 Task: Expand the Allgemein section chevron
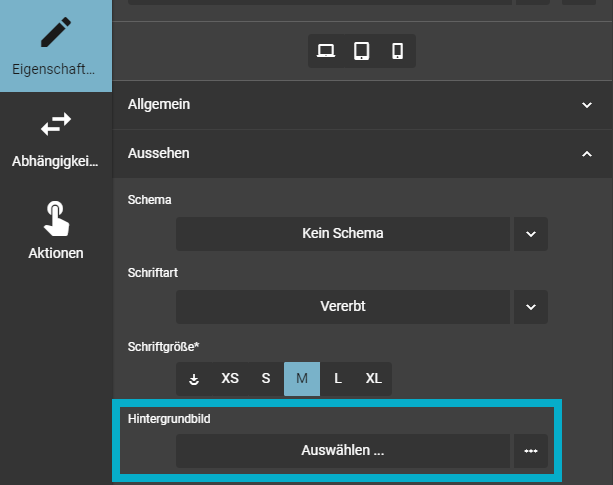click(587, 105)
